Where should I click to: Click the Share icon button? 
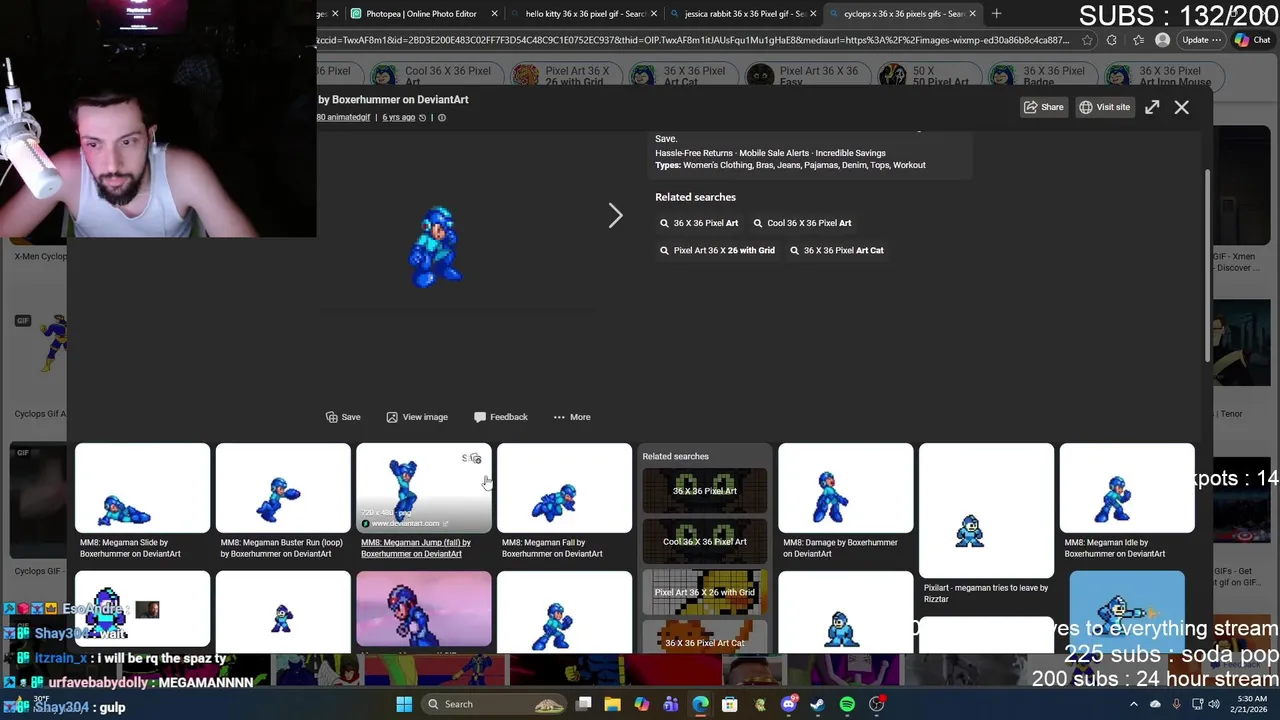(x=1043, y=107)
